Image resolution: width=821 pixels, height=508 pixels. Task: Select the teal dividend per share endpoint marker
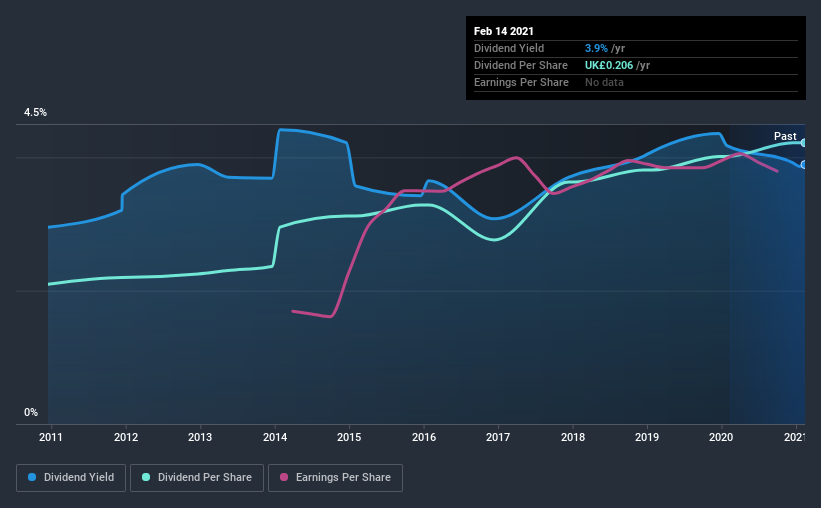[x=803, y=142]
